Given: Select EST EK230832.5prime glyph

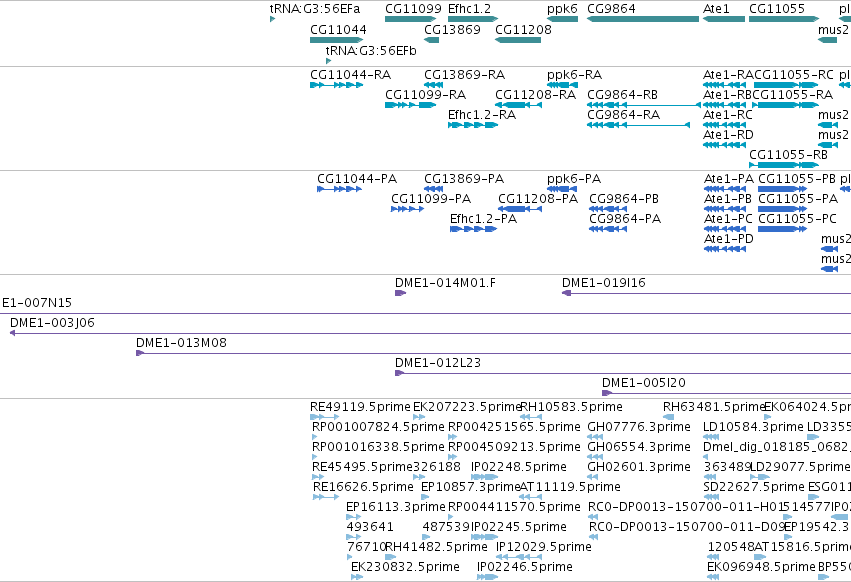Looking at the screenshot, I should tap(356, 577).
